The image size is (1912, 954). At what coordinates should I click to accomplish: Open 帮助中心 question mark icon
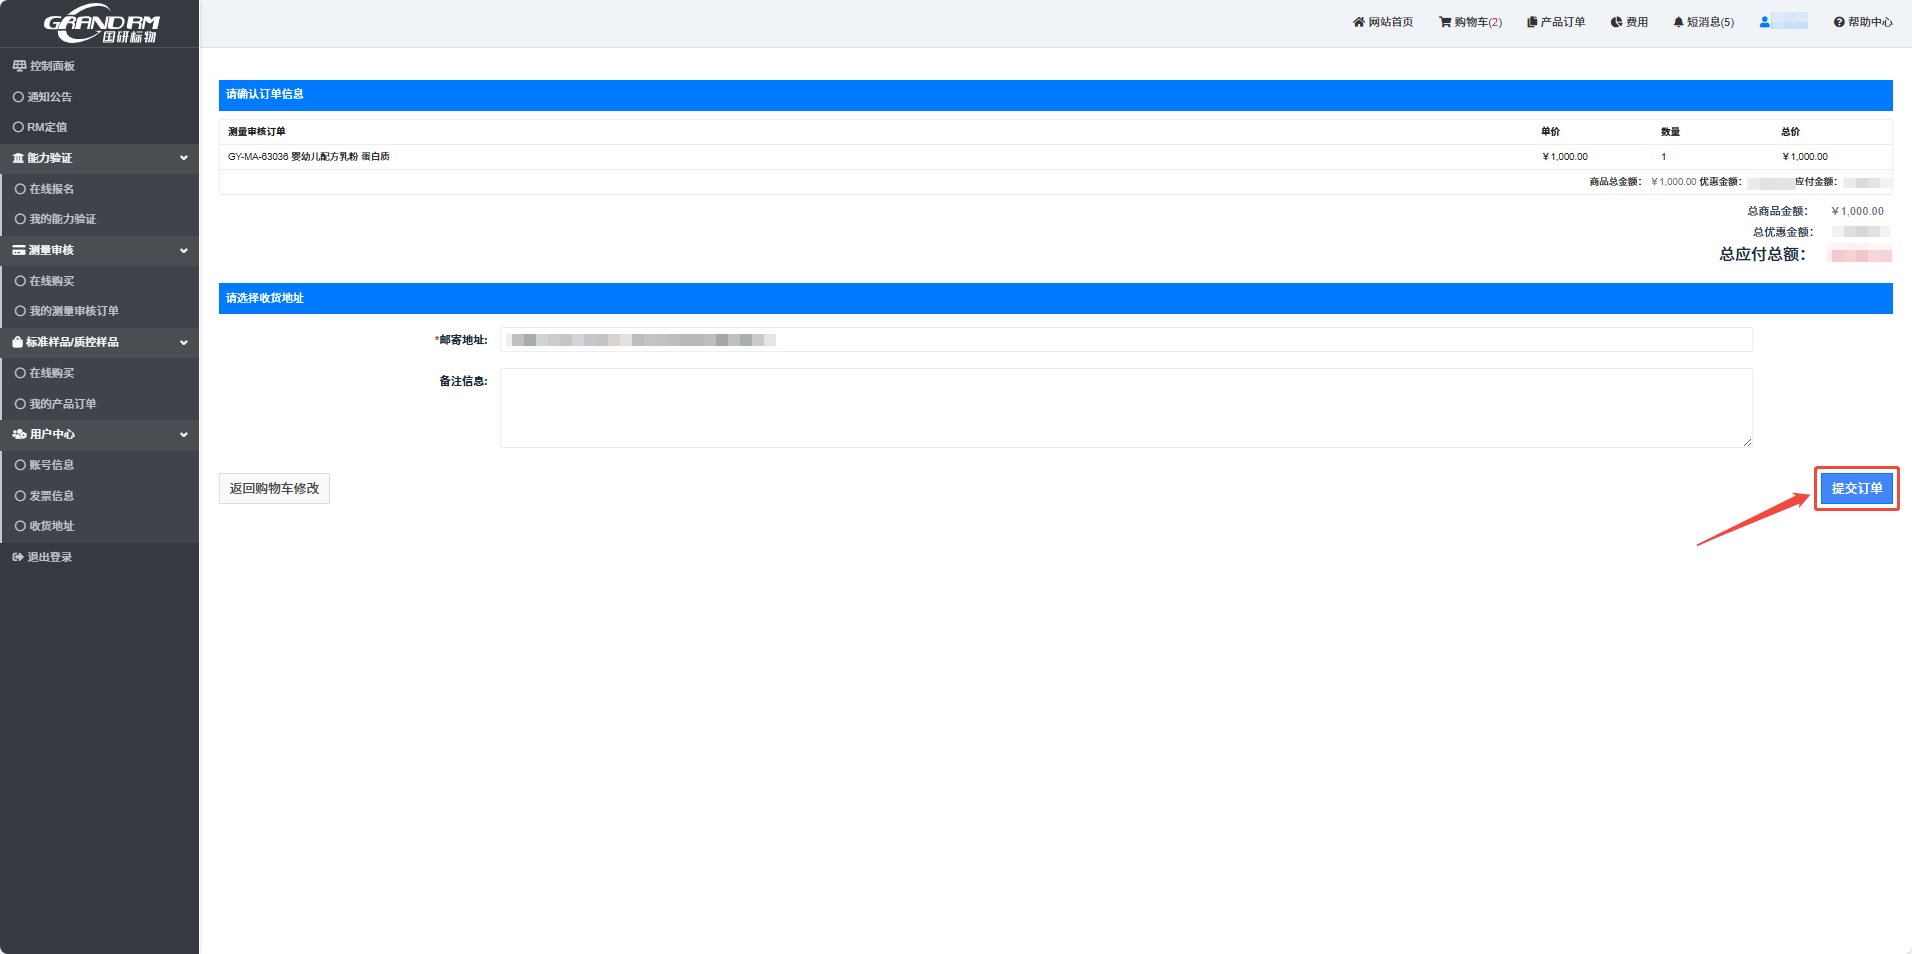coord(1839,22)
